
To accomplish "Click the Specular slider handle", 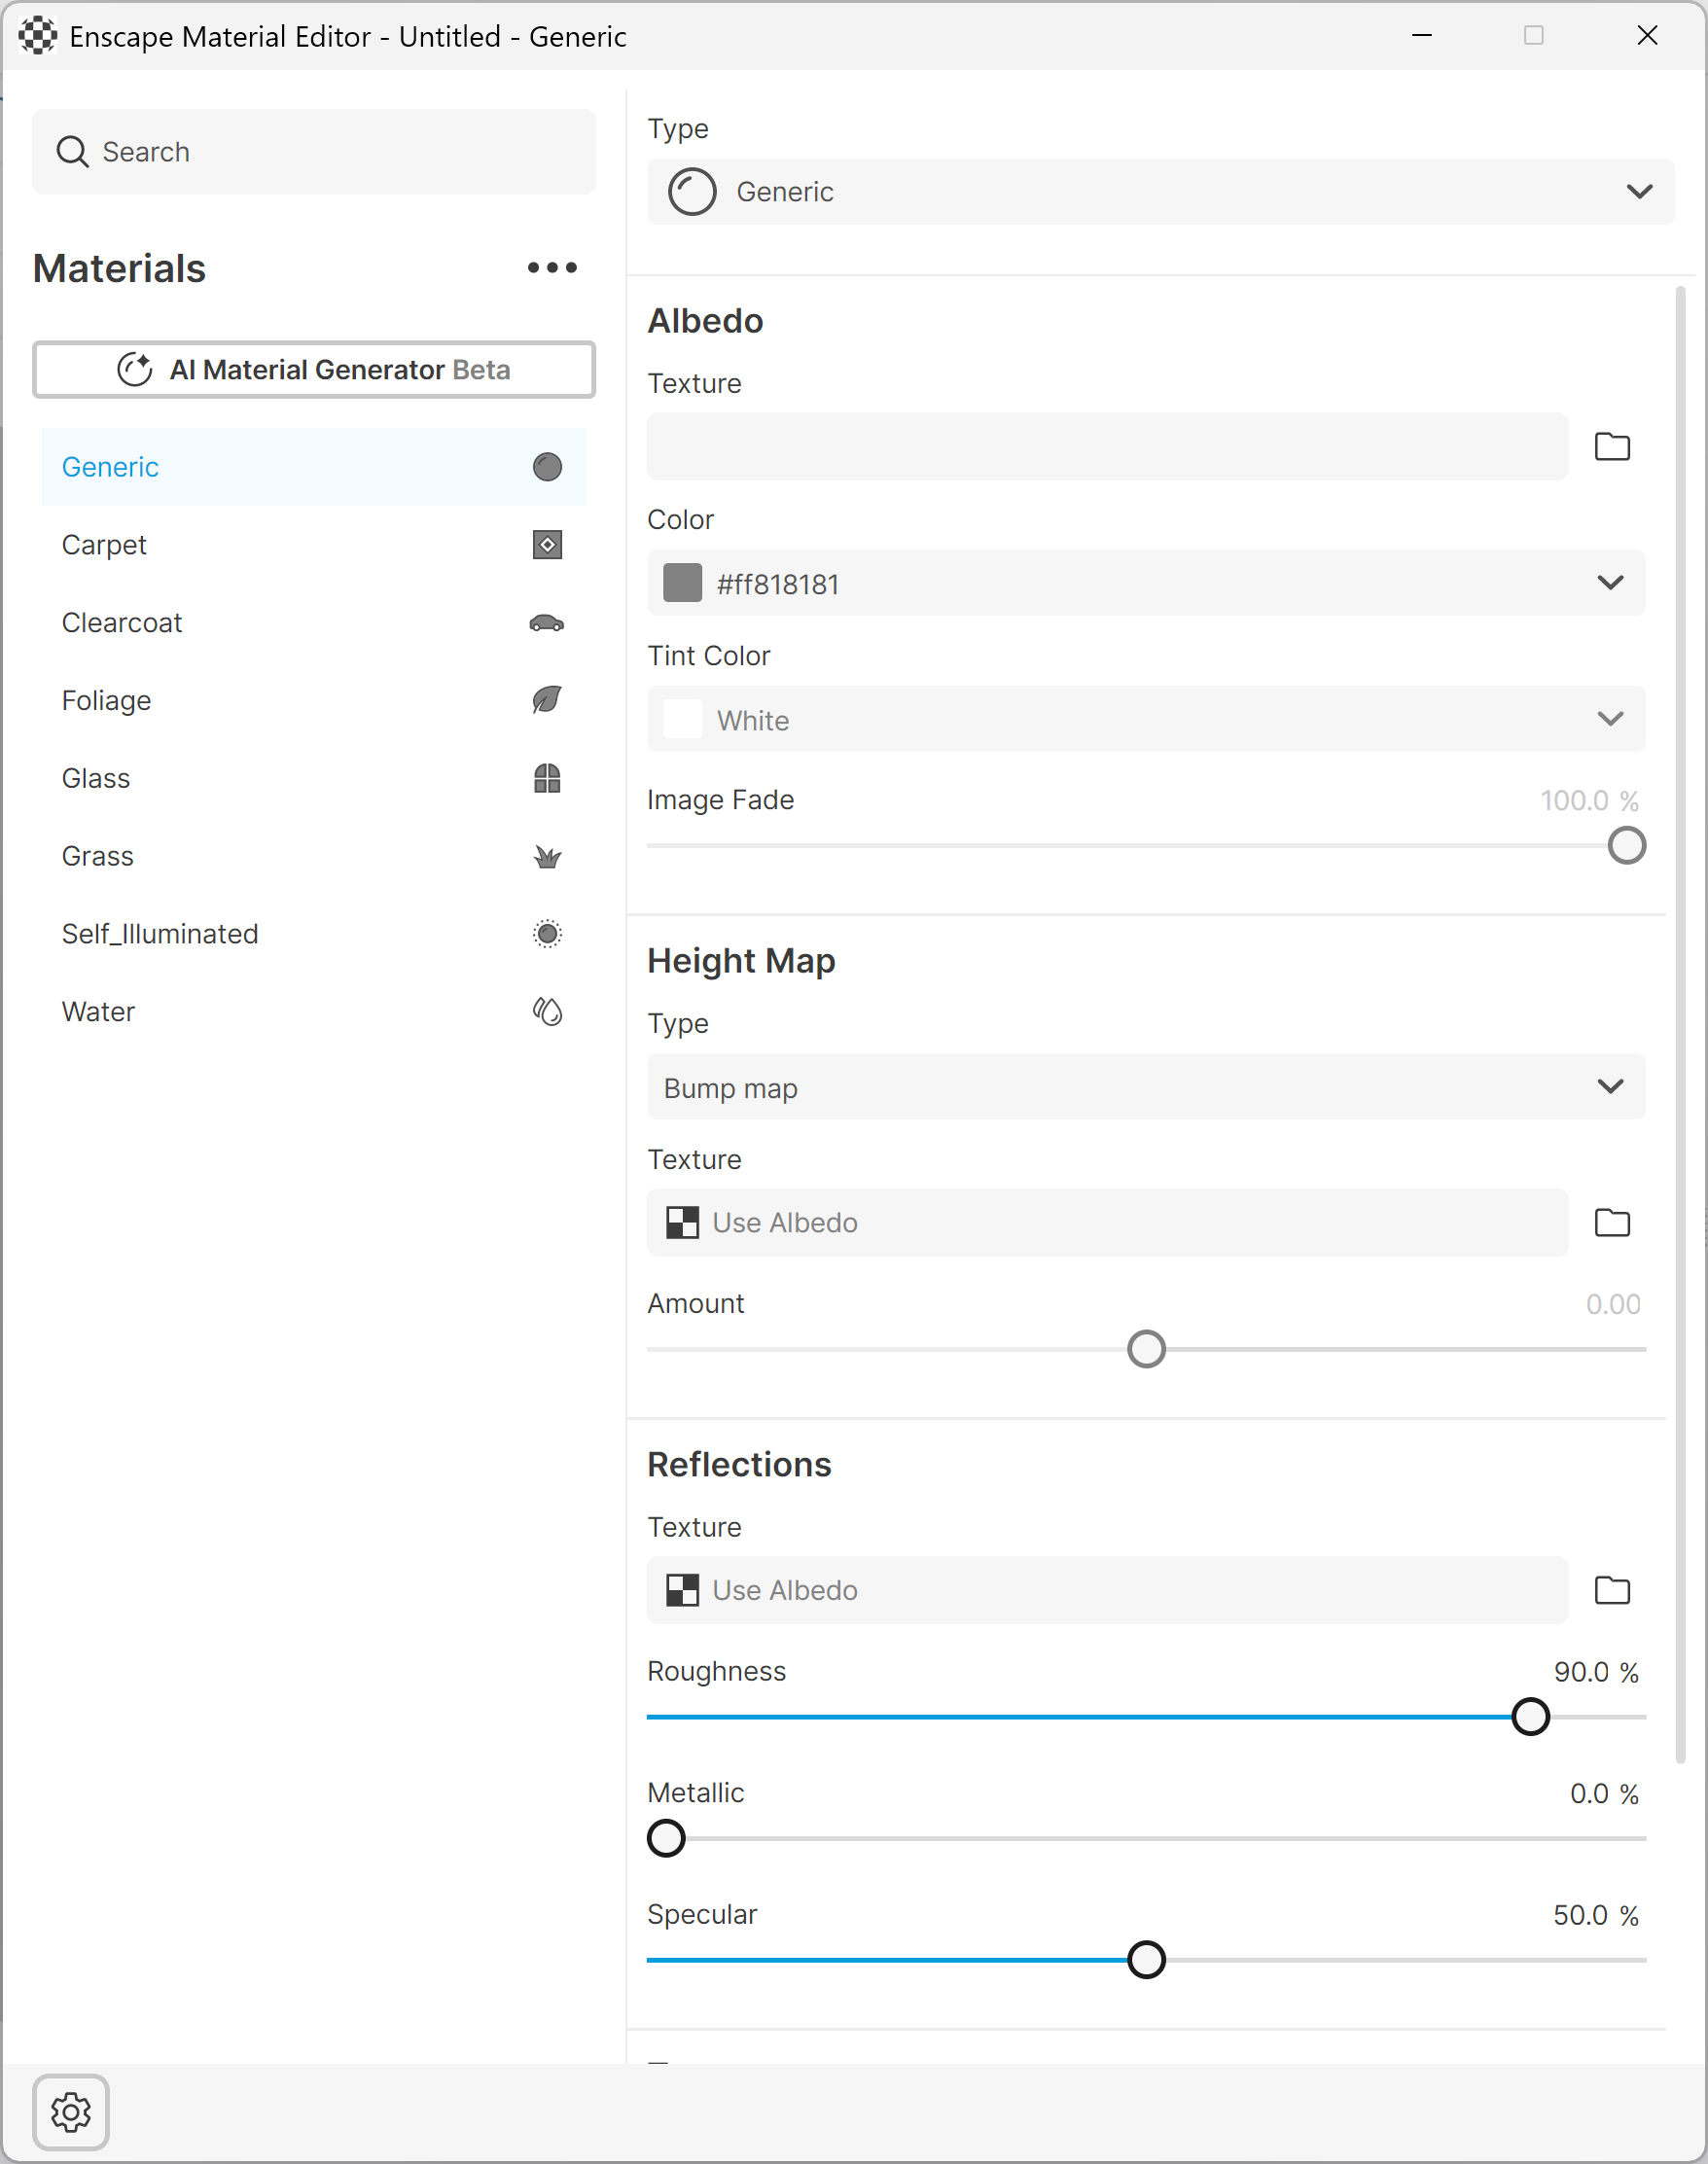I will point(1146,1960).
